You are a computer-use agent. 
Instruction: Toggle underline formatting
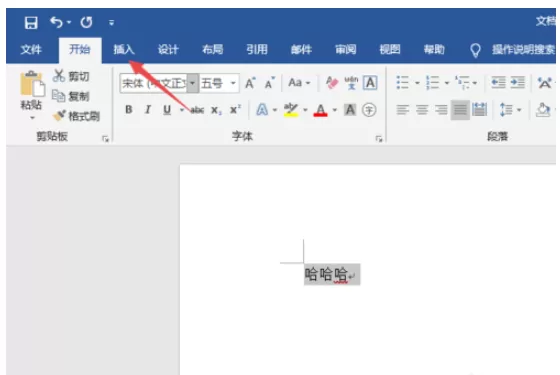coord(167,110)
